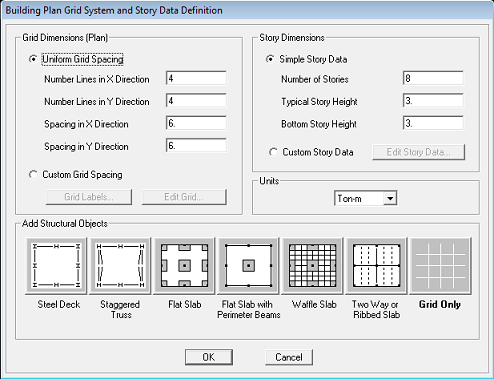Viewport: 494px width, 379px height.
Task: Choose the Staggered Truss template icon
Action: coord(120,266)
